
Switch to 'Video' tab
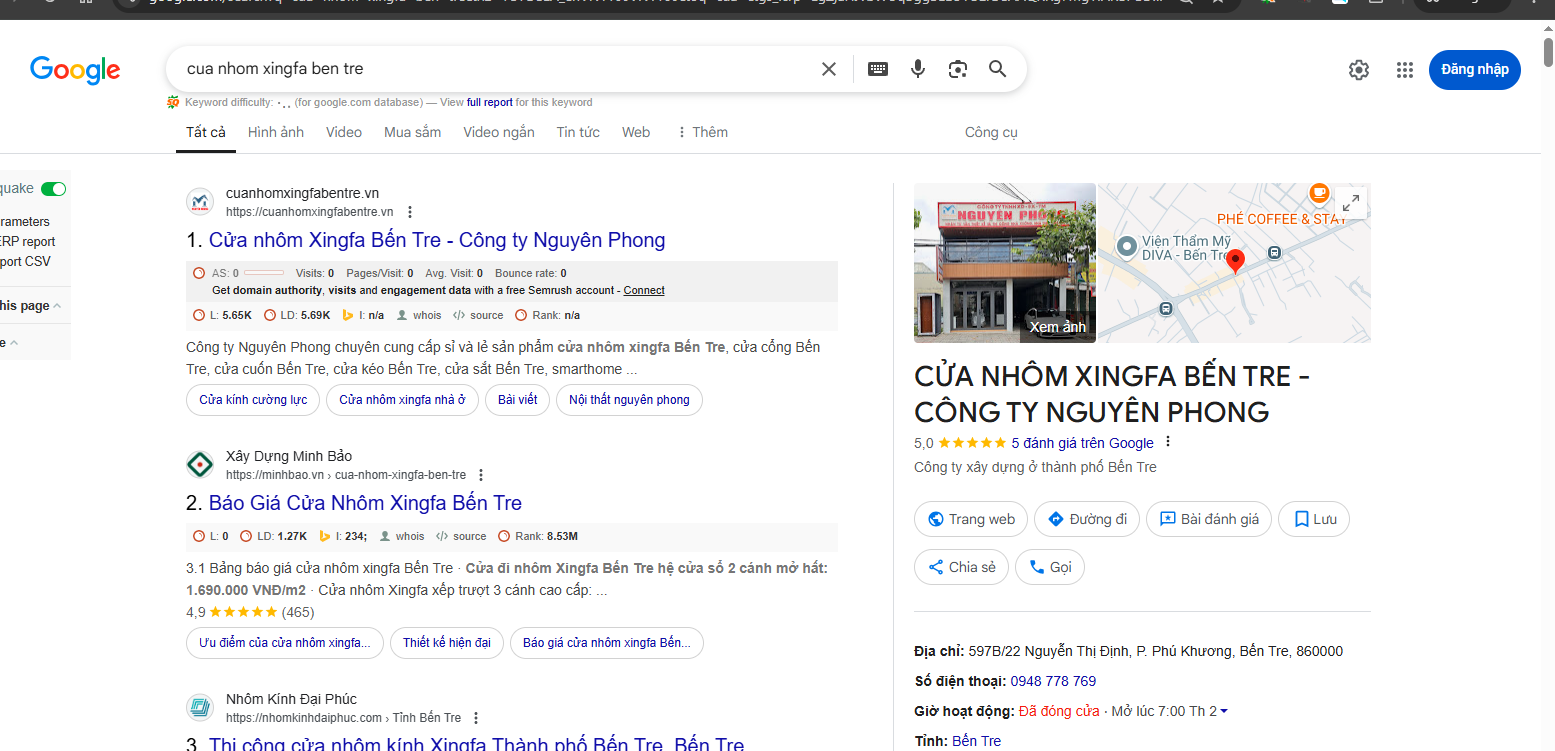[344, 132]
